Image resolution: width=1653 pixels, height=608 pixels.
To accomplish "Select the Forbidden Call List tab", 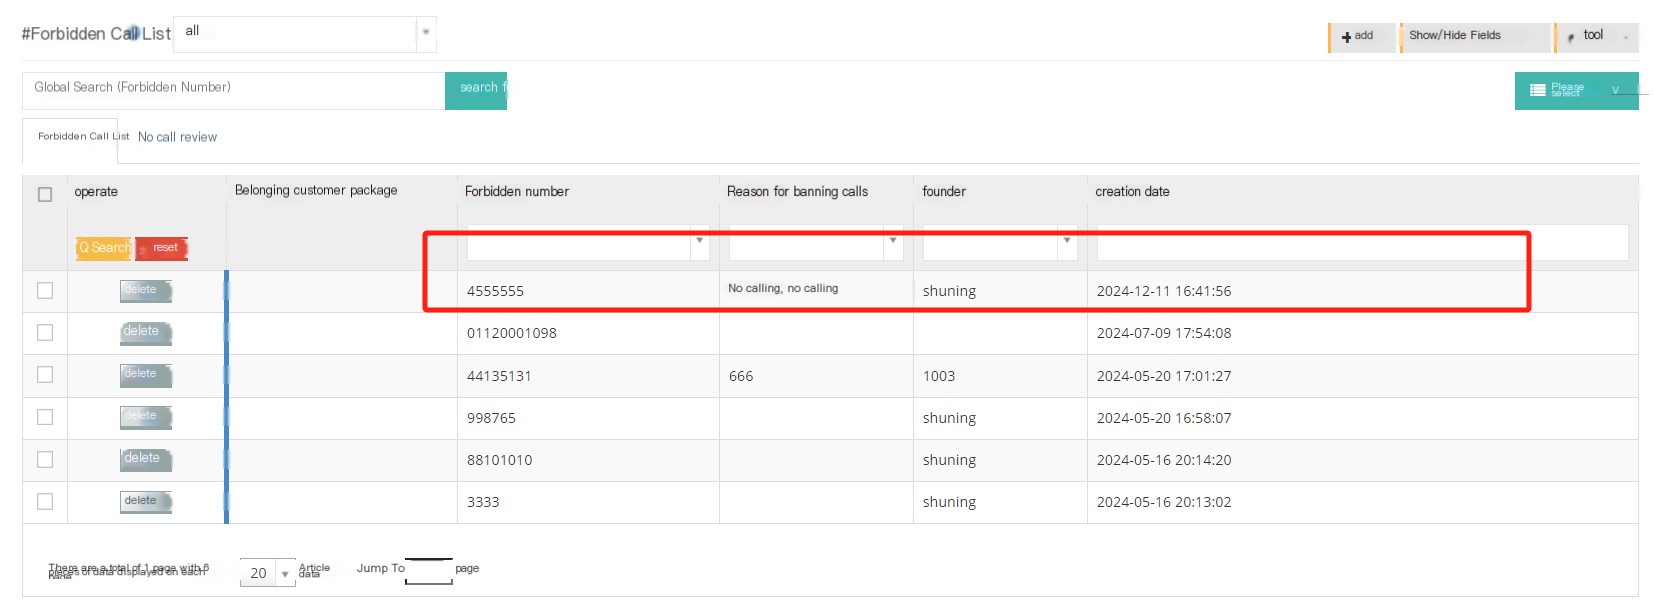I will coord(83,137).
